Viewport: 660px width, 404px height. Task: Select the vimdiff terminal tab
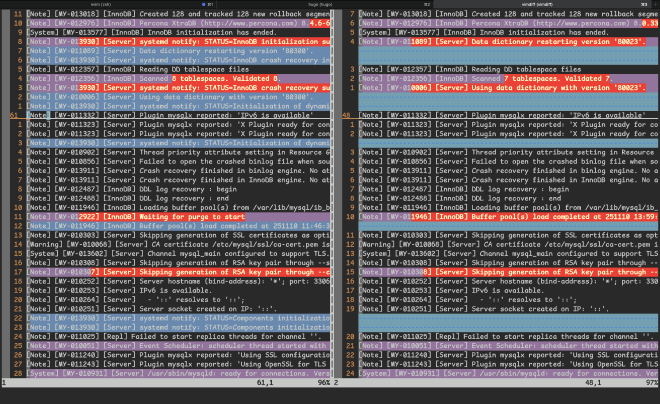point(540,4)
